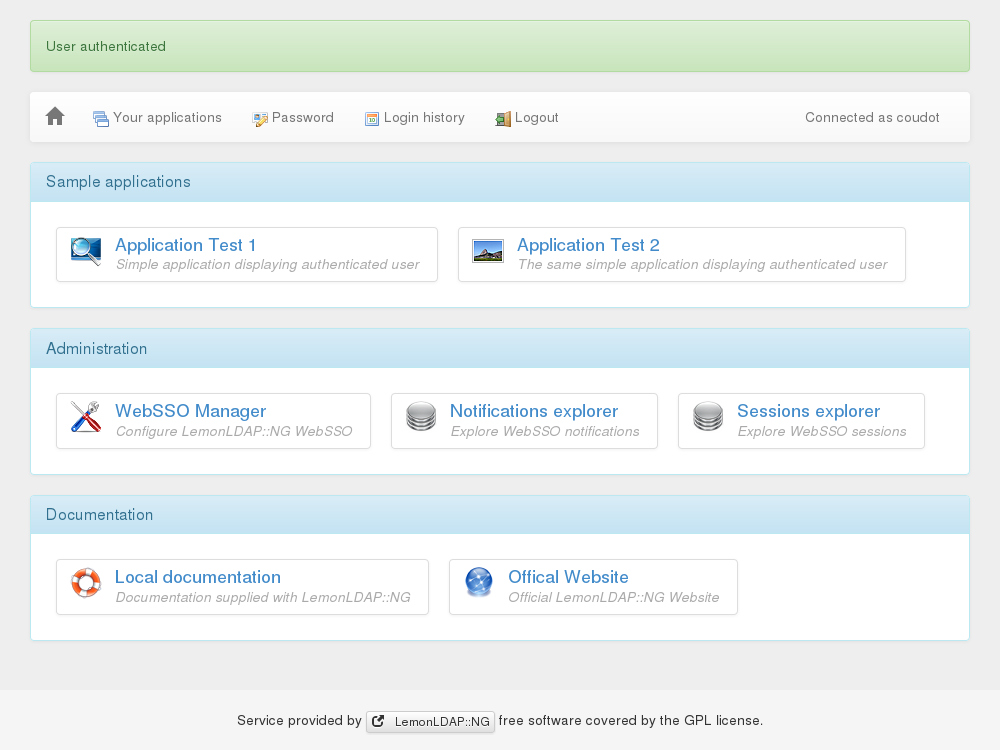Click the home icon in navigation bar
The height and width of the screenshot is (750, 1000).
[55, 116]
